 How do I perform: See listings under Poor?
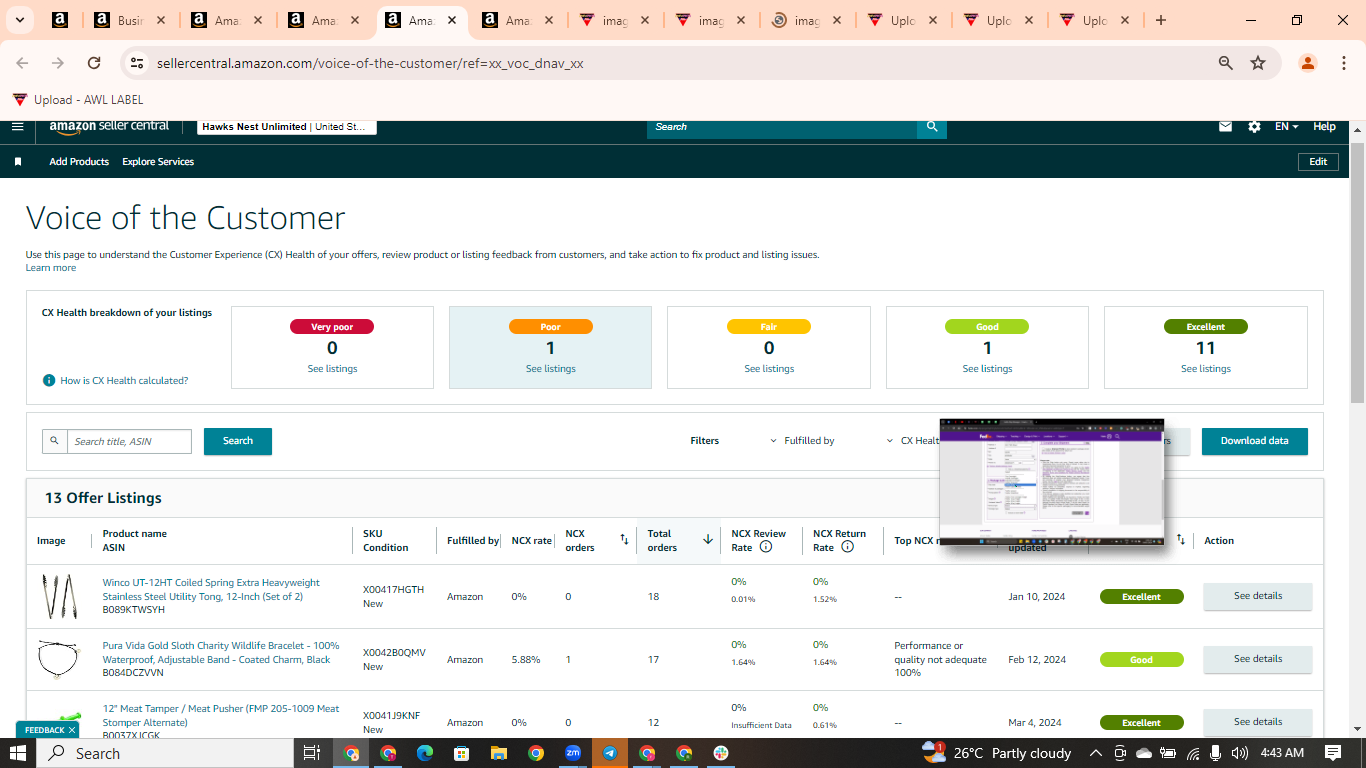click(550, 369)
